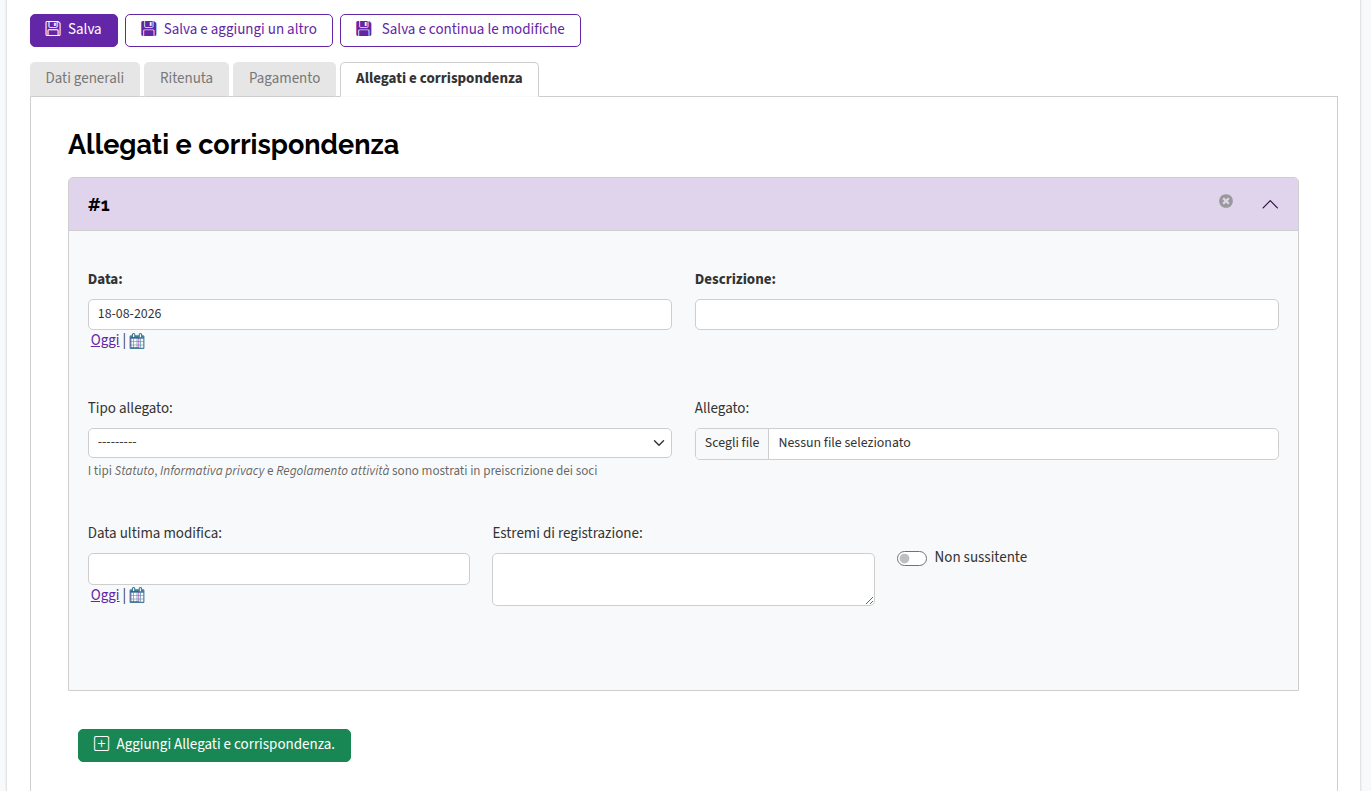Click the #1 entry header label
1371x791 pixels.
tap(99, 205)
